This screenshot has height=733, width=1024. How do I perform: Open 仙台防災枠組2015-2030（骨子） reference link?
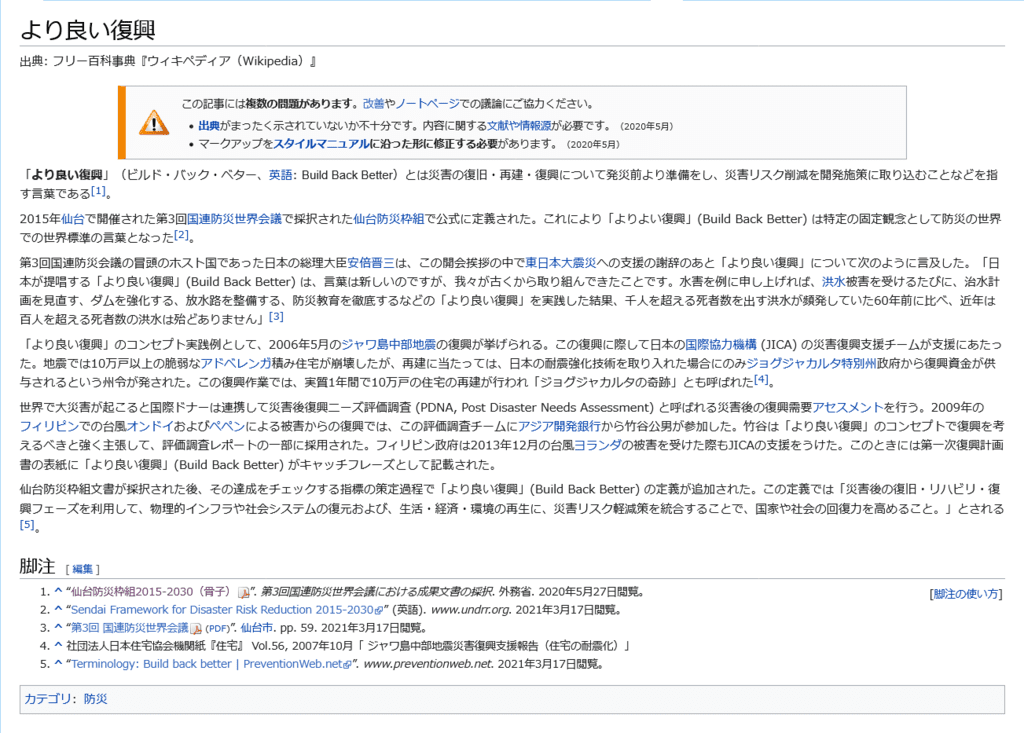[151, 592]
